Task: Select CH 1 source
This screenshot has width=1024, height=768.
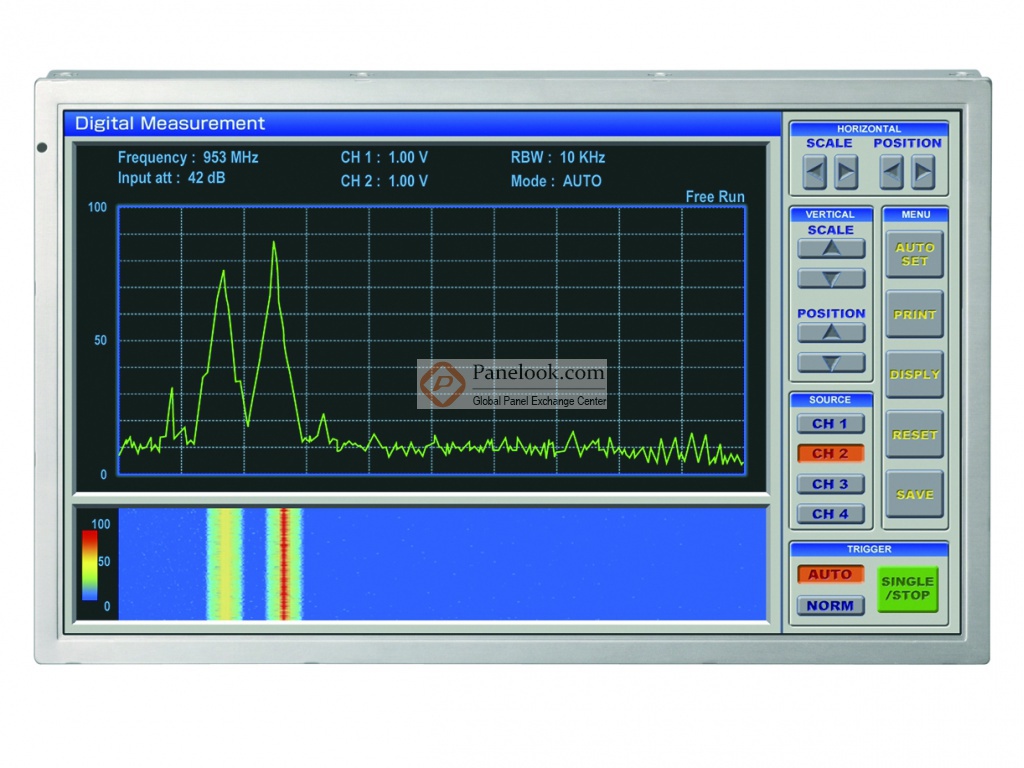Action: coord(830,424)
